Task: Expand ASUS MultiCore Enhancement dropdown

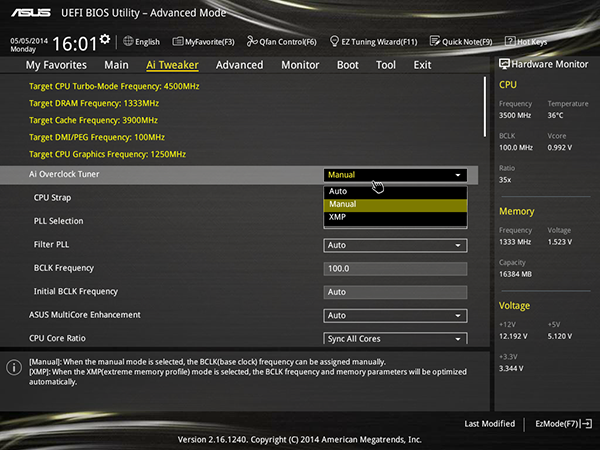Action: pyautogui.click(x=395, y=316)
